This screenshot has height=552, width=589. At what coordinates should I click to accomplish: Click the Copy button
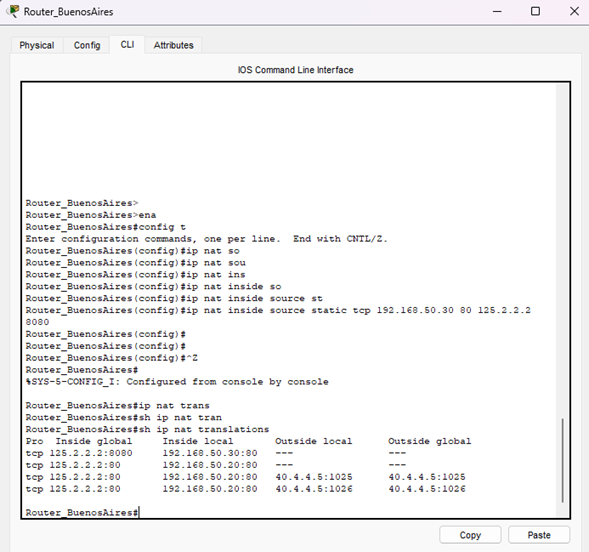pos(470,535)
